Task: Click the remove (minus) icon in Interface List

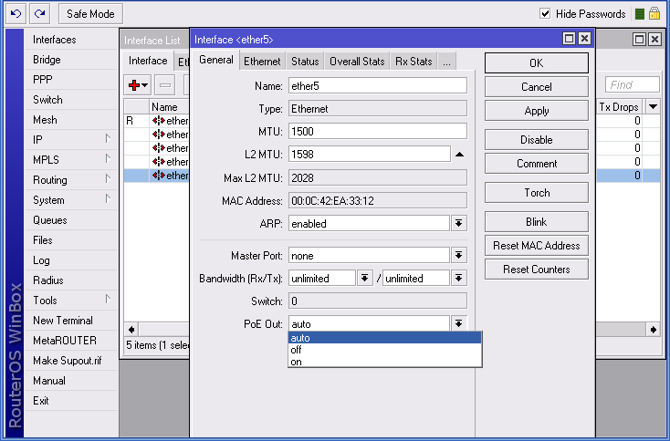Action: coord(165,86)
